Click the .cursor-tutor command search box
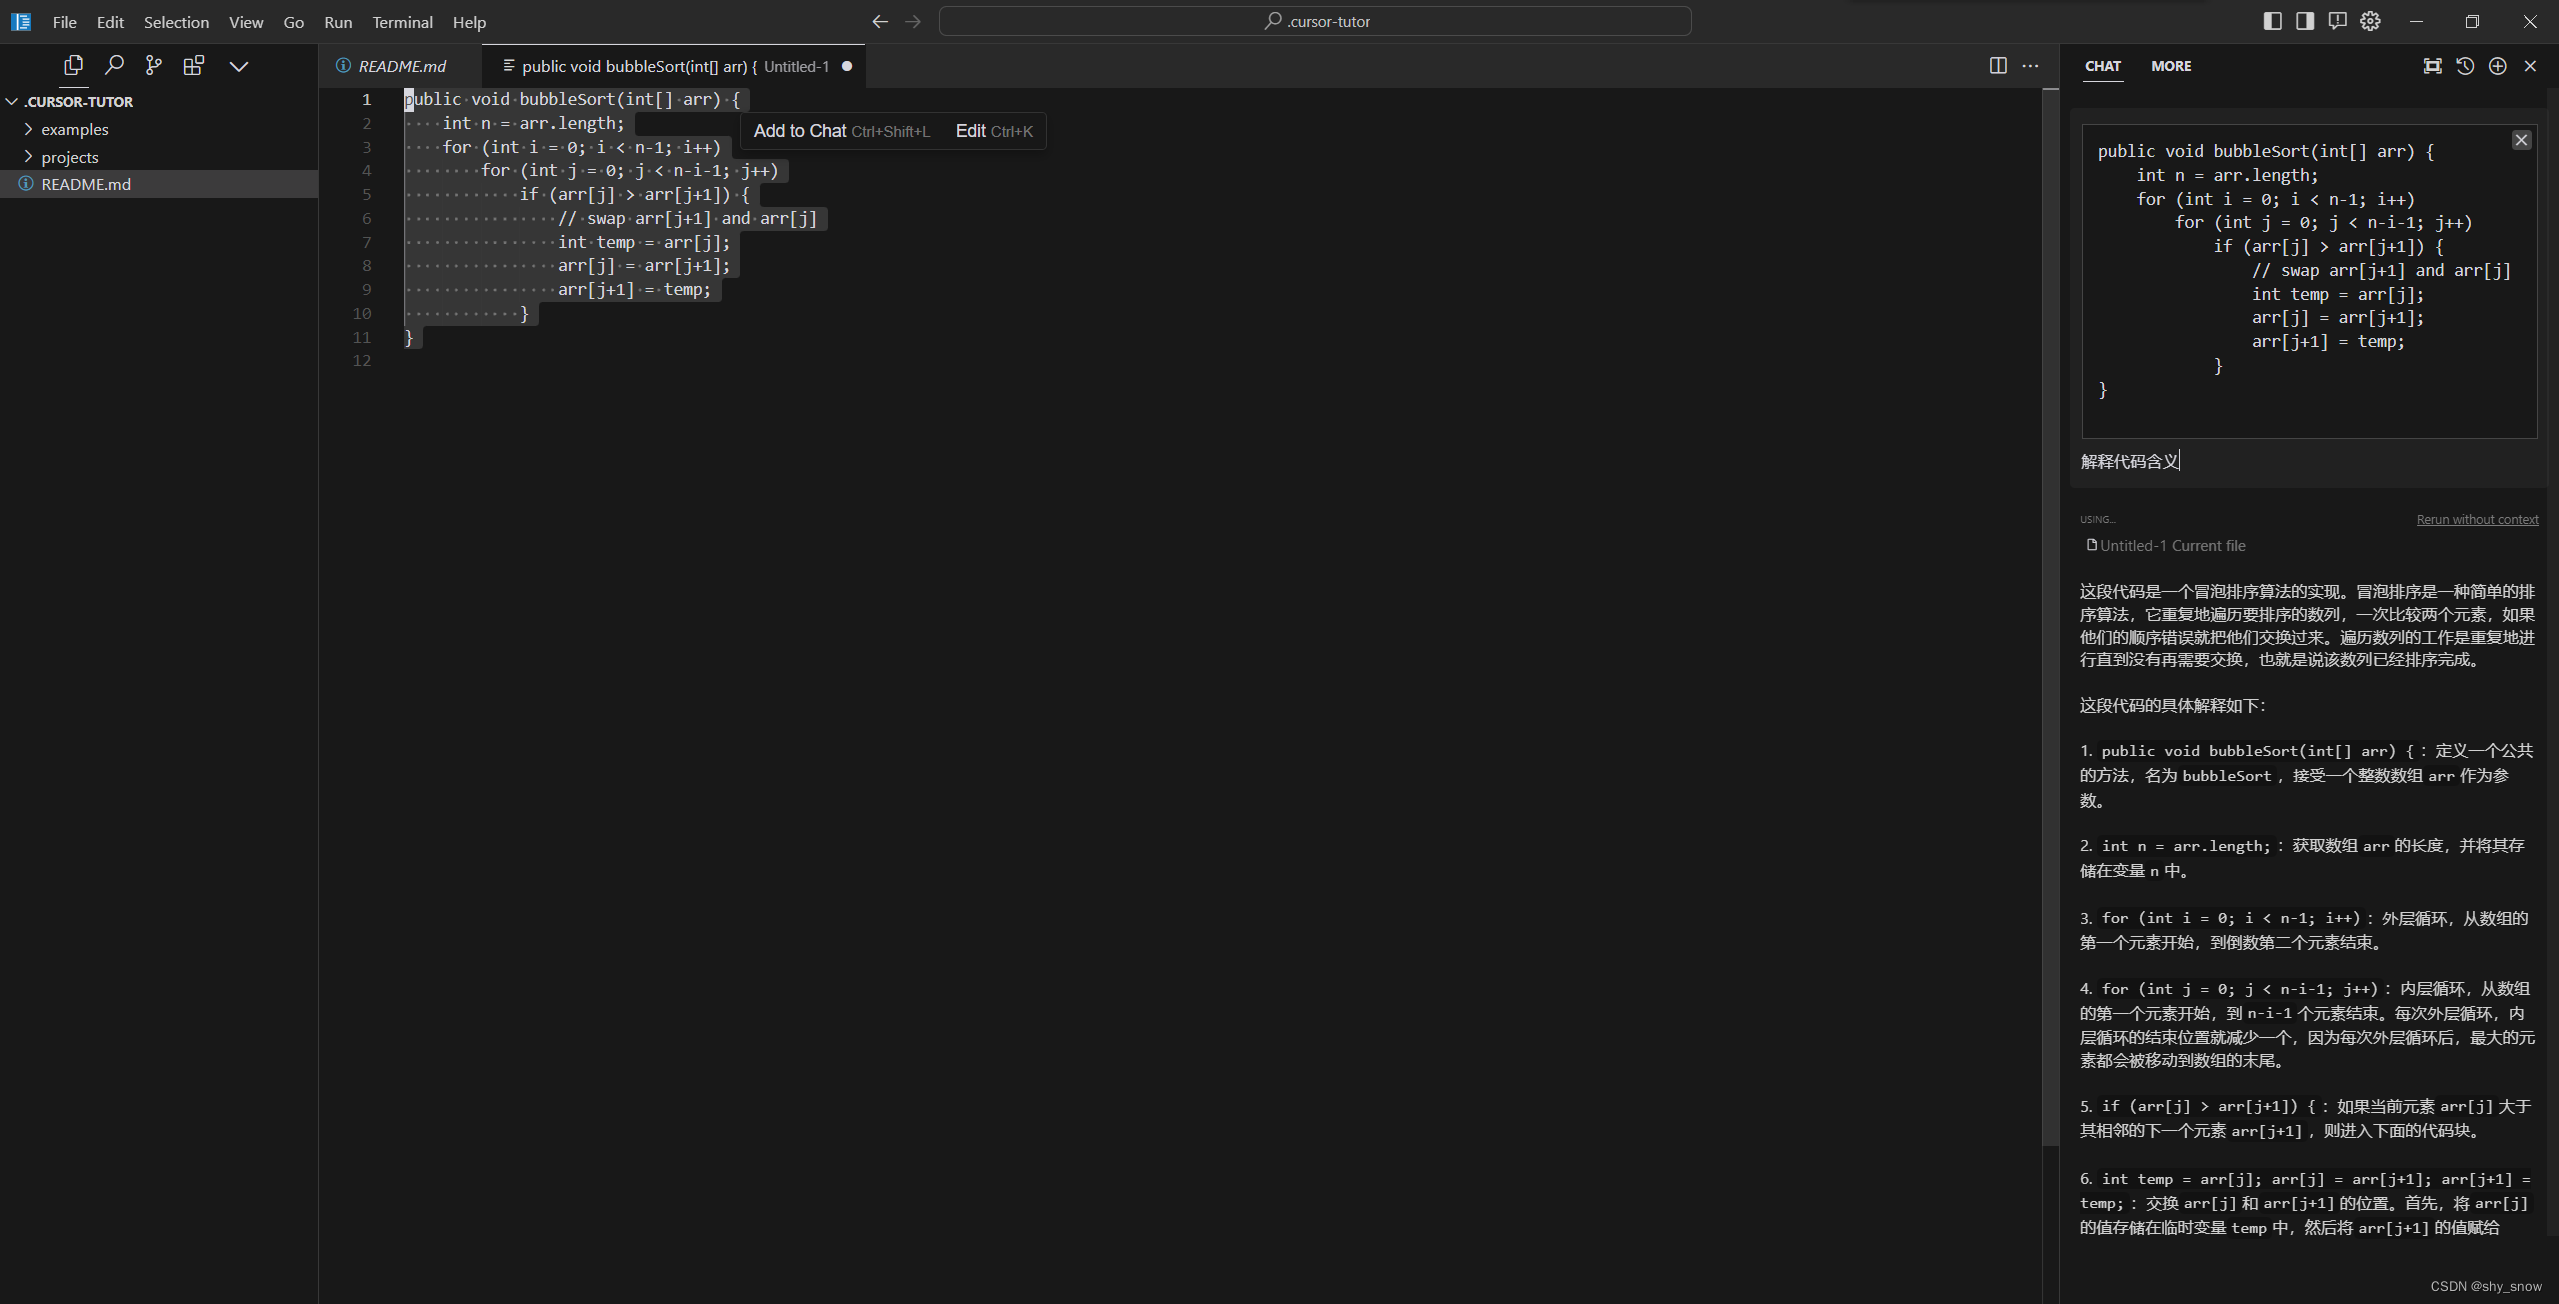The image size is (2559, 1304). [1315, 21]
